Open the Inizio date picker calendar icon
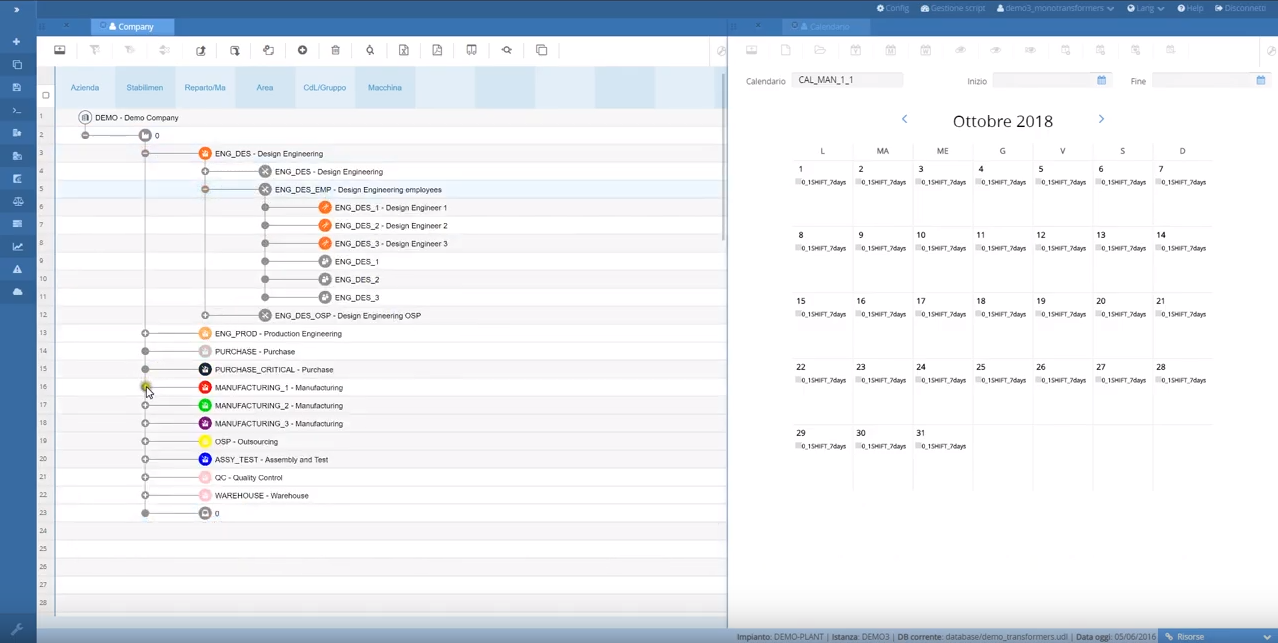The image size is (1278, 643). click(1102, 80)
